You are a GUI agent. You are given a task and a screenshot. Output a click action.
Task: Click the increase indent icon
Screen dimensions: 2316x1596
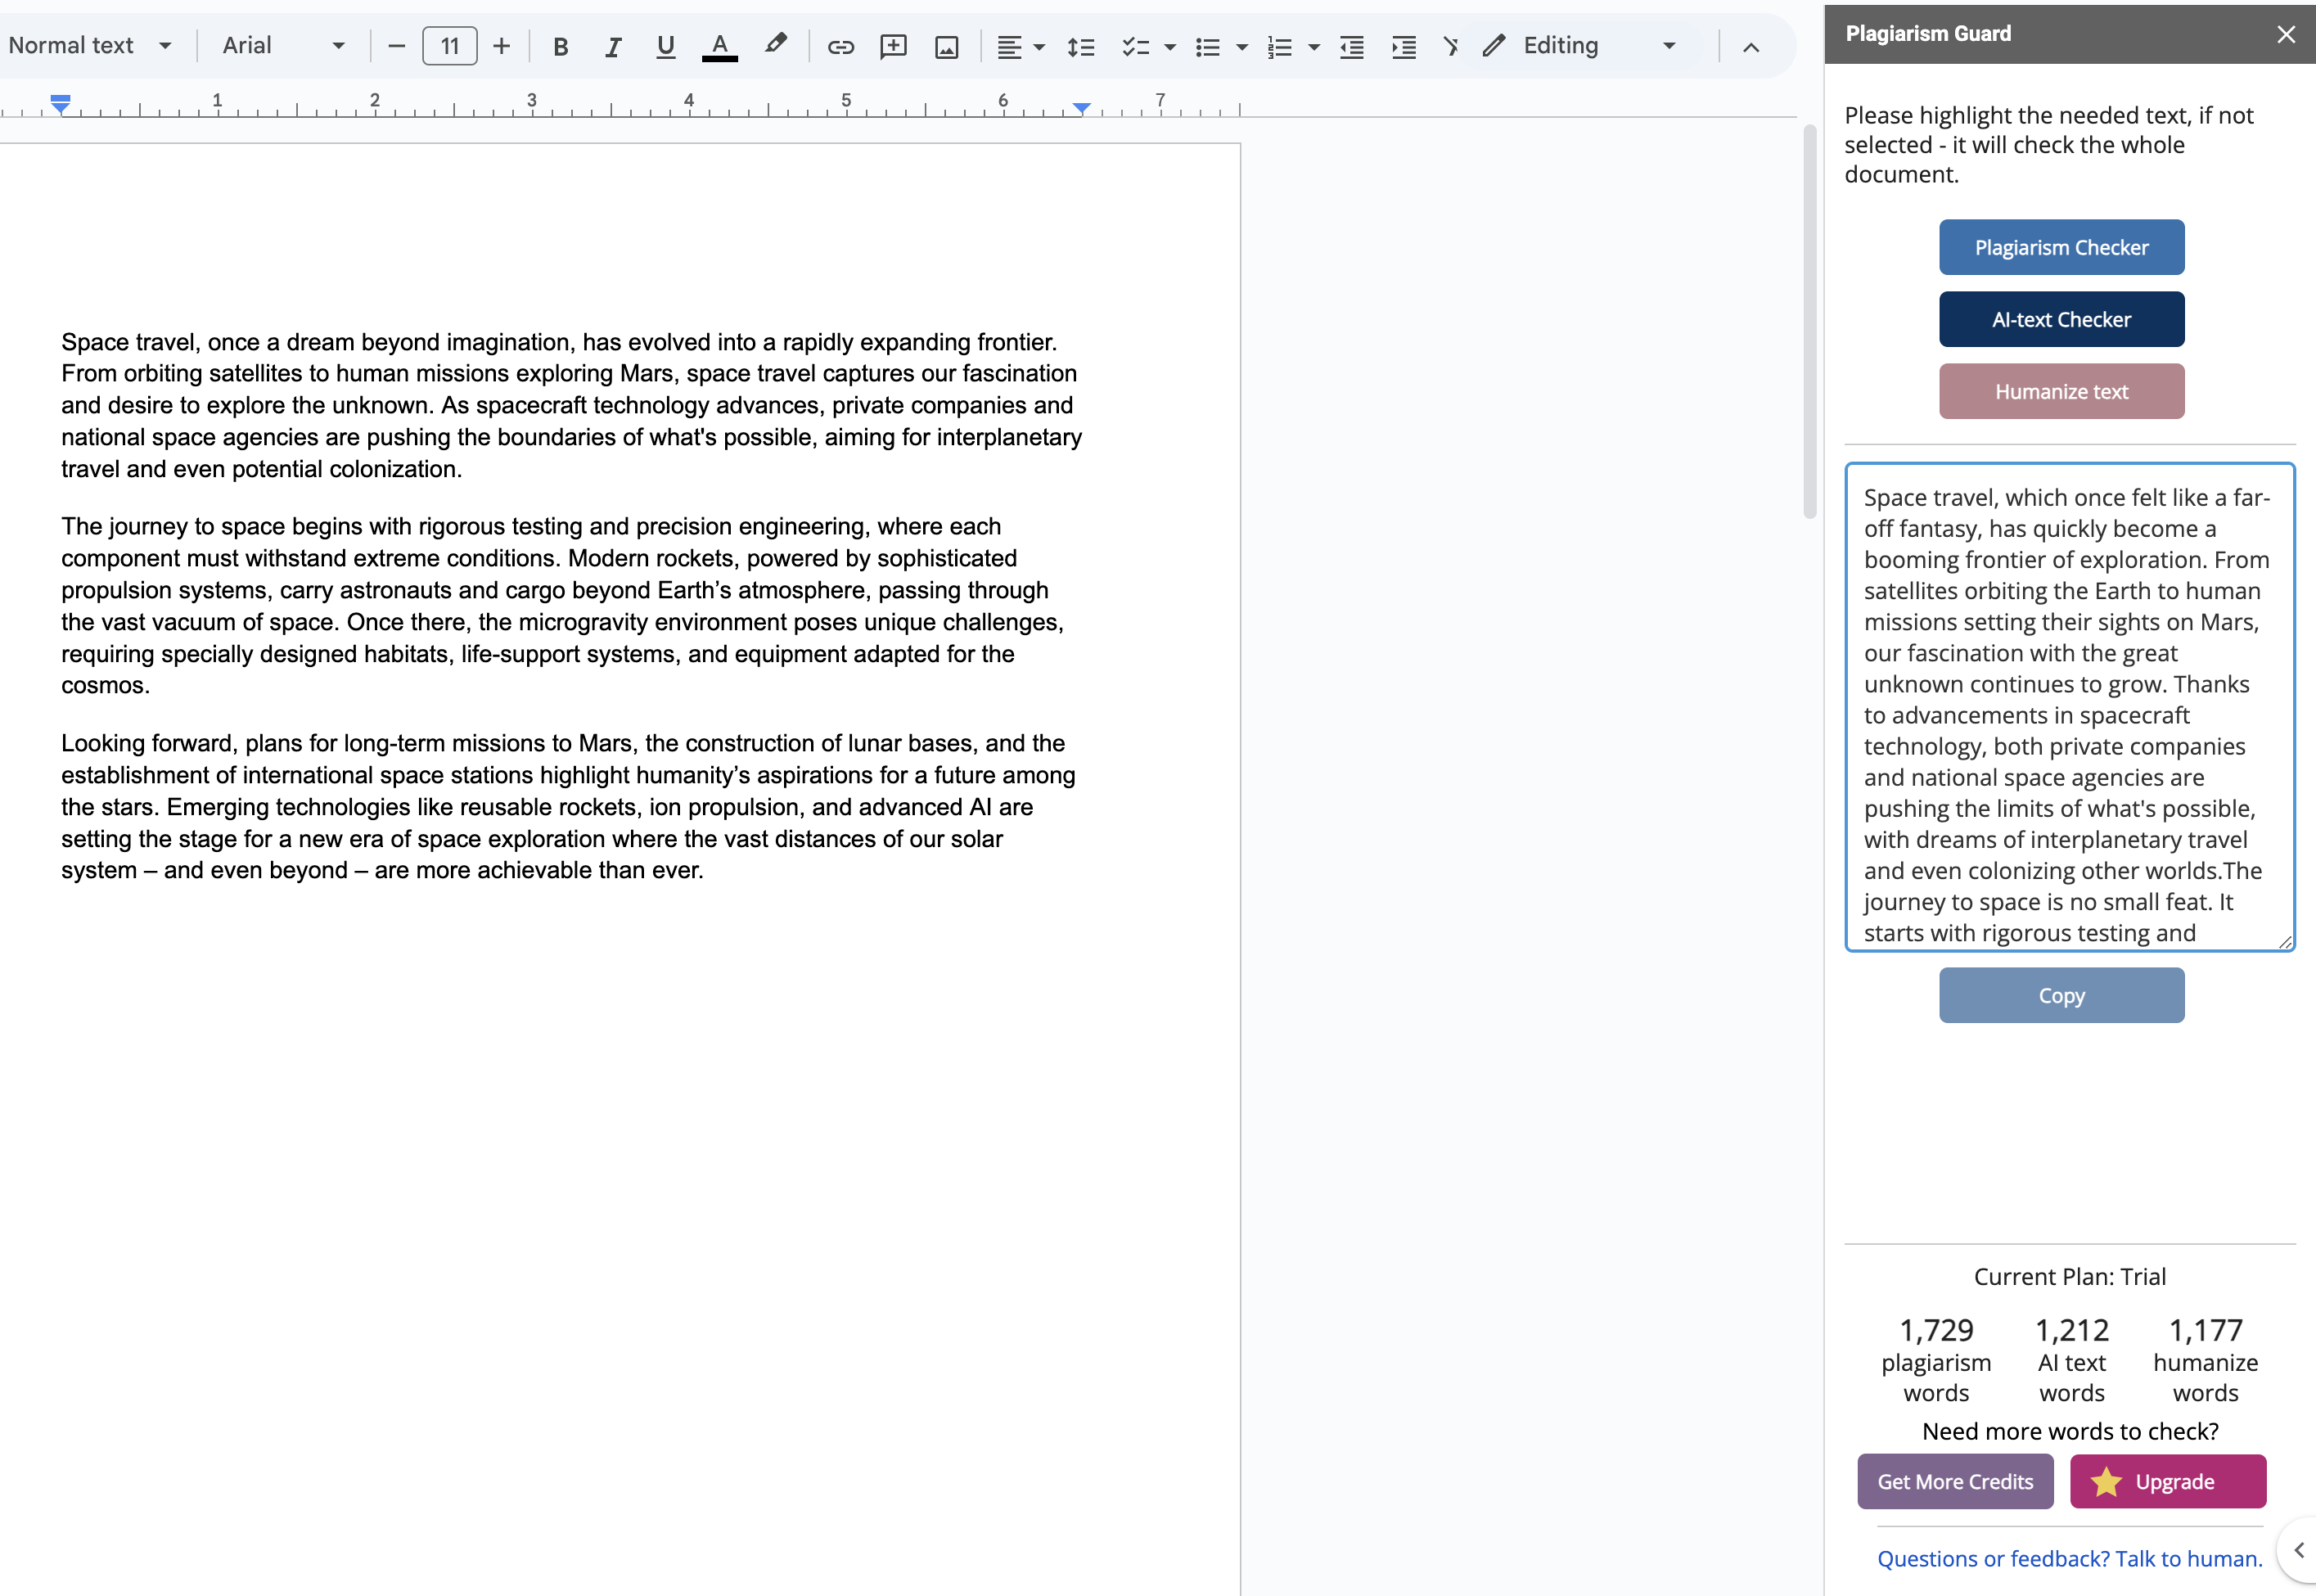pyautogui.click(x=1403, y=46)
